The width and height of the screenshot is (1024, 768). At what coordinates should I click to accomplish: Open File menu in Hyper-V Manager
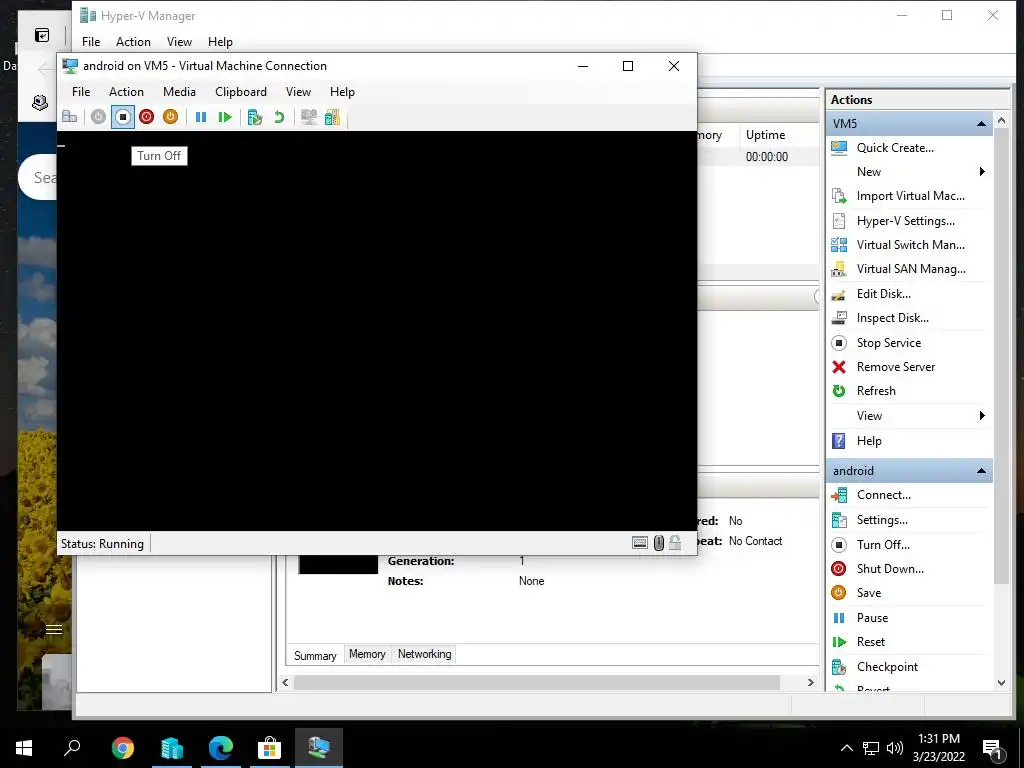pyautogui.click(x=91, y=42)
